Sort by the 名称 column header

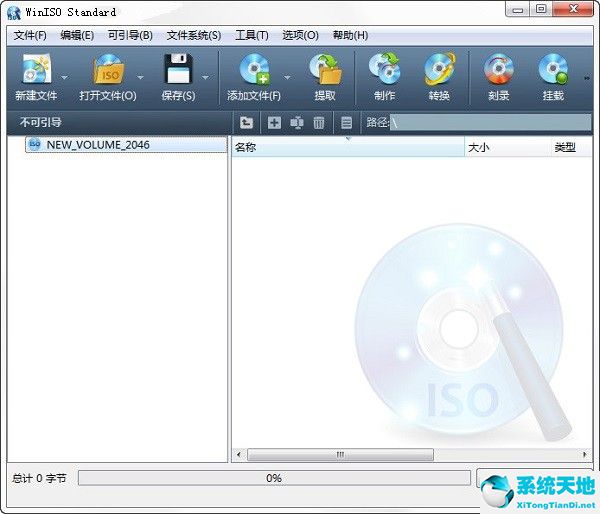346,148
